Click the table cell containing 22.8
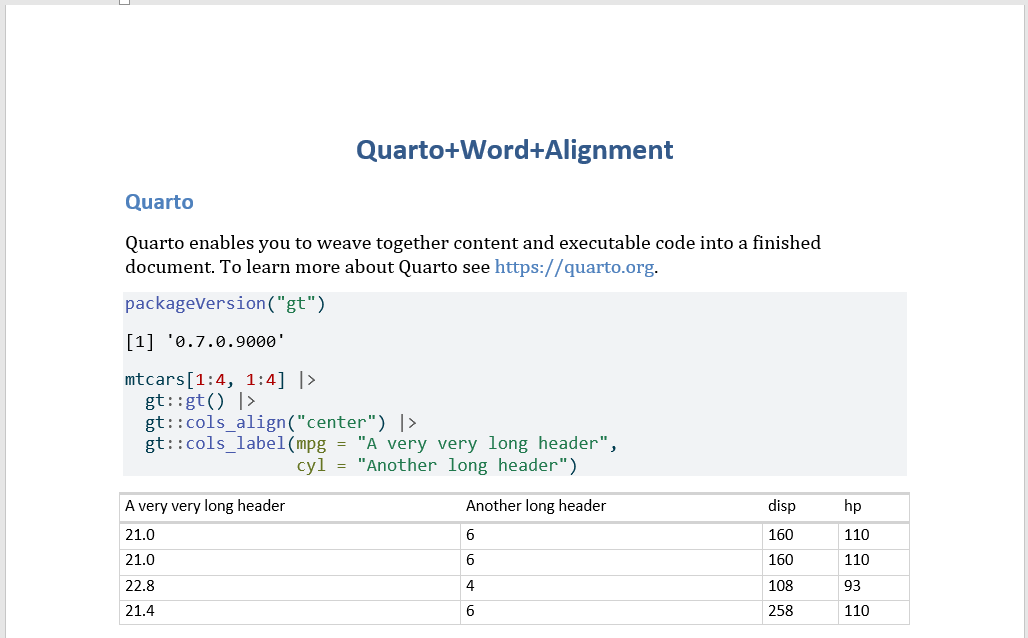 (x=290, y=586)
